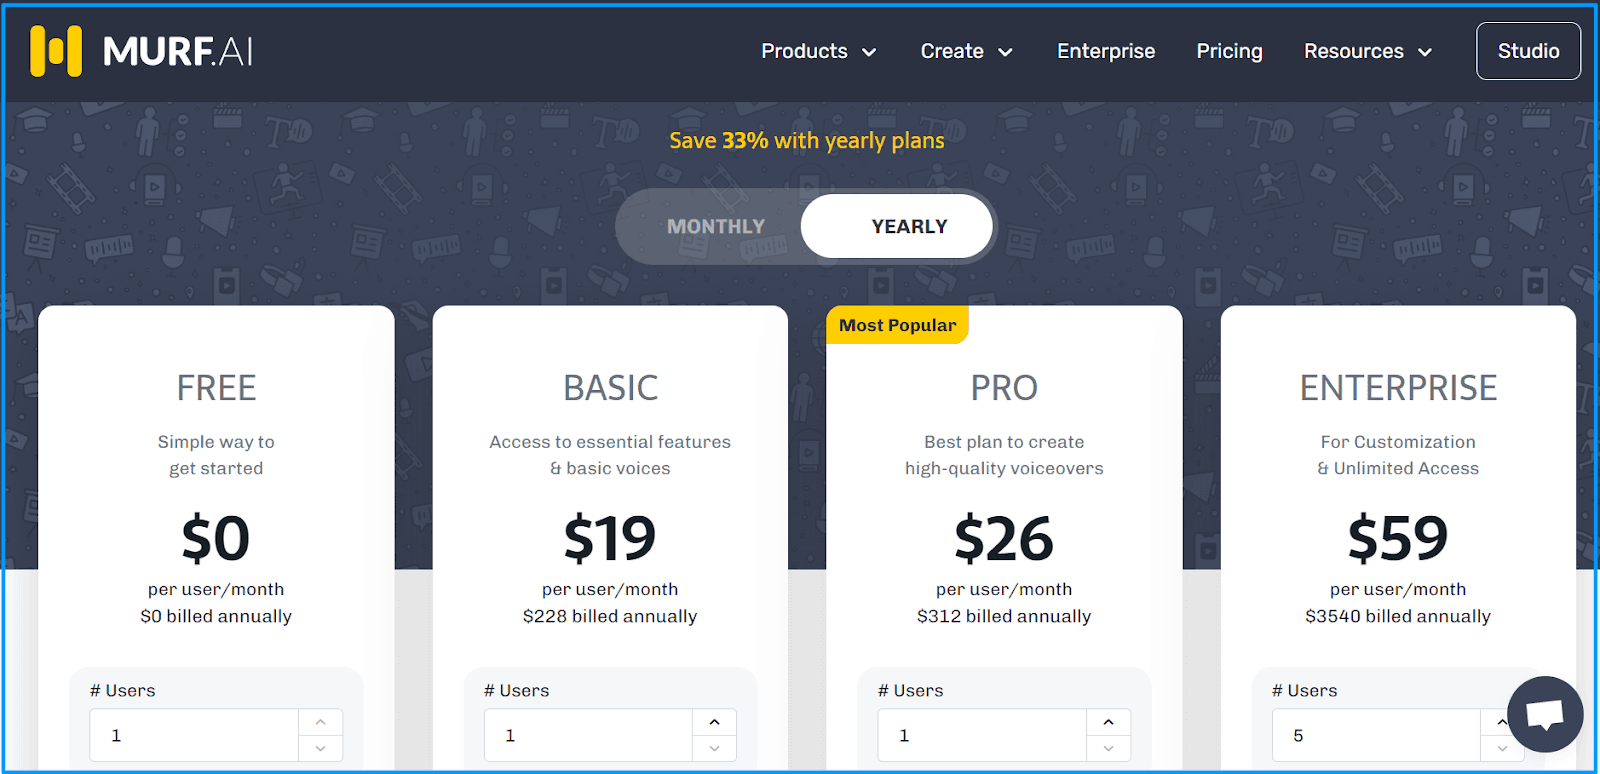Click the Enterprise plan users field
The height and width of the screenshot is (774, 1600).
coord(1375,736)
